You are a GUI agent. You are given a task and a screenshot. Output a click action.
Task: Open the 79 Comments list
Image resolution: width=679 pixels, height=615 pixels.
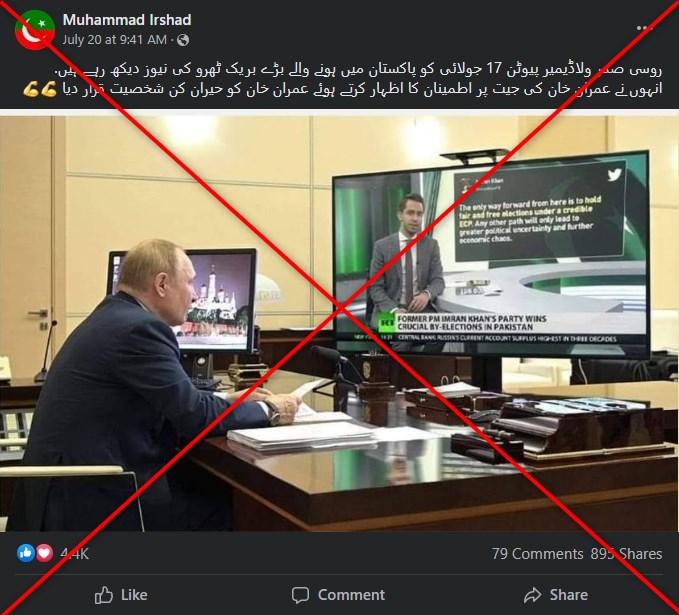tap(537, 554)
